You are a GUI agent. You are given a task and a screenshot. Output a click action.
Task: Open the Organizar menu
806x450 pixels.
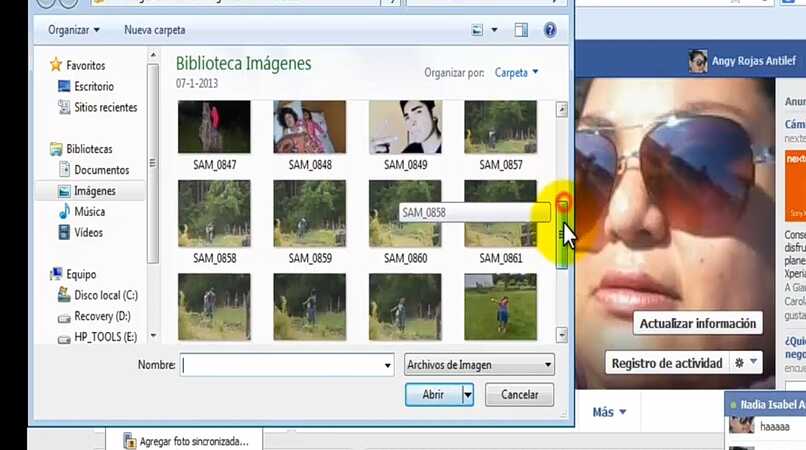tap(73, 30)
